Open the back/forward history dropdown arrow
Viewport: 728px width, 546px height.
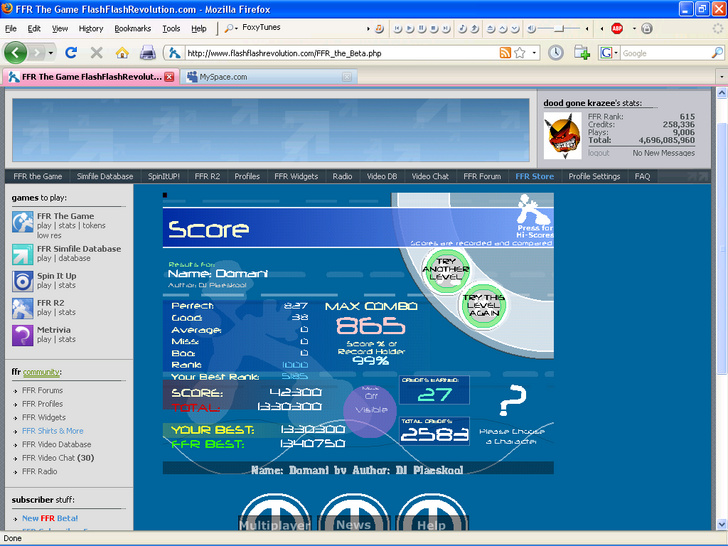[51, 53]
